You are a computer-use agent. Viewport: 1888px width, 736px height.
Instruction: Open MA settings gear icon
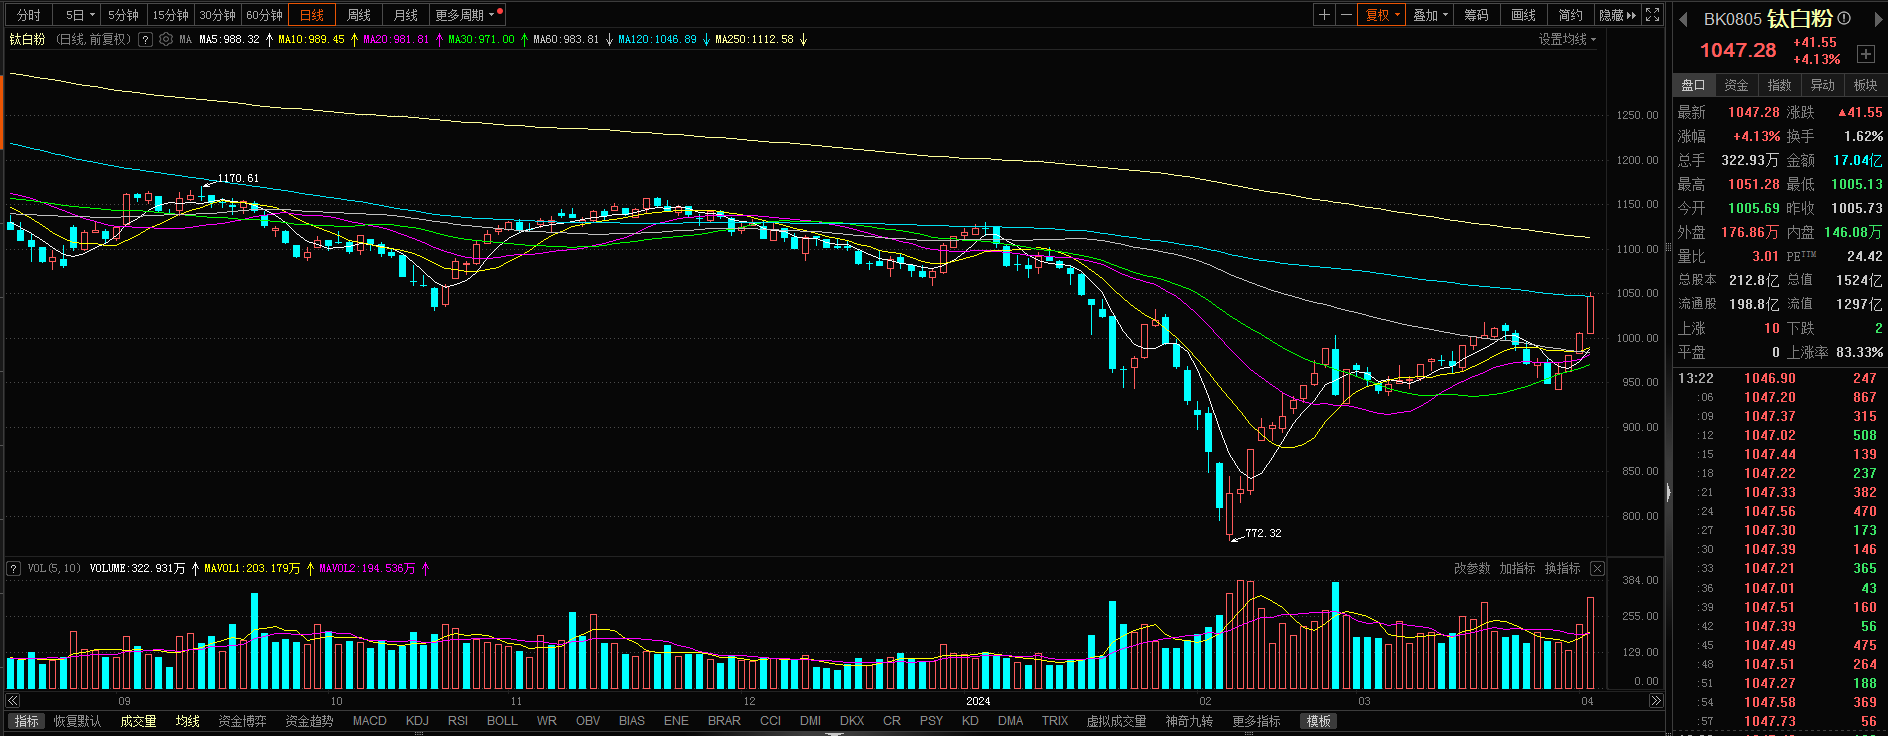click(166, 40)
